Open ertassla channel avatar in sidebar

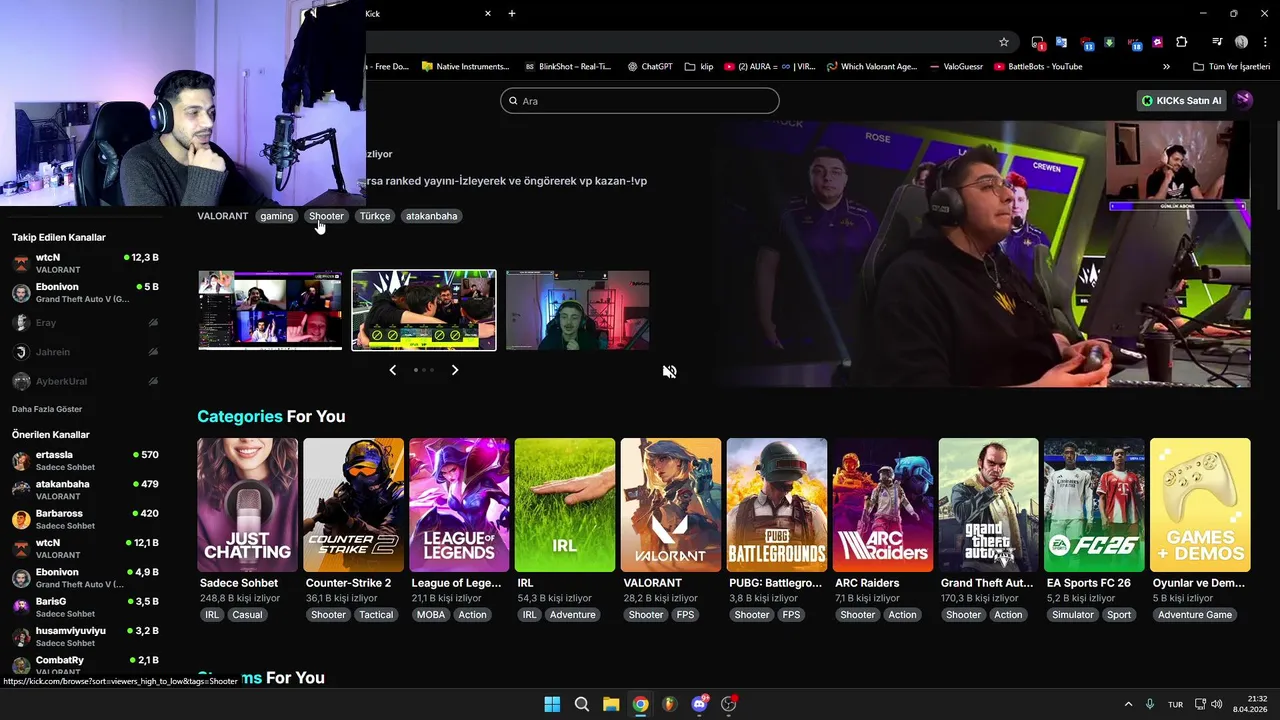tap(21, 460)
